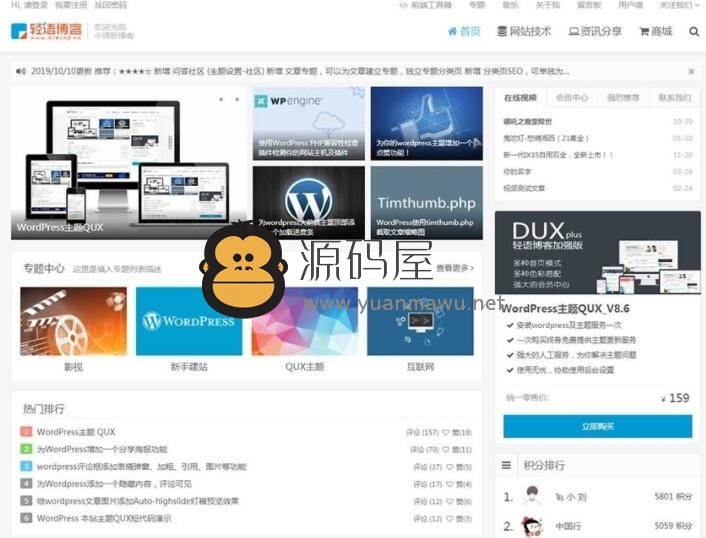
Task: Click the DUX plus promo banner
Action: click(597, 253)
